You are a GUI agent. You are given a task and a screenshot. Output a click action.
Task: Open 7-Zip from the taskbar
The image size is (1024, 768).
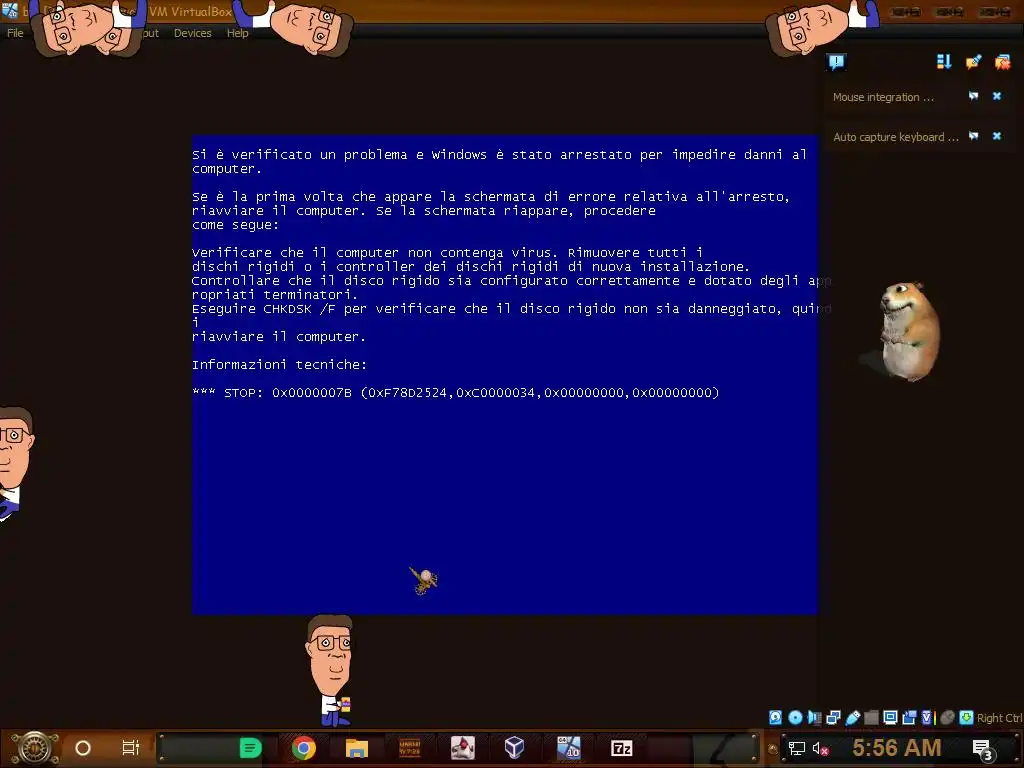pos(621,748)
